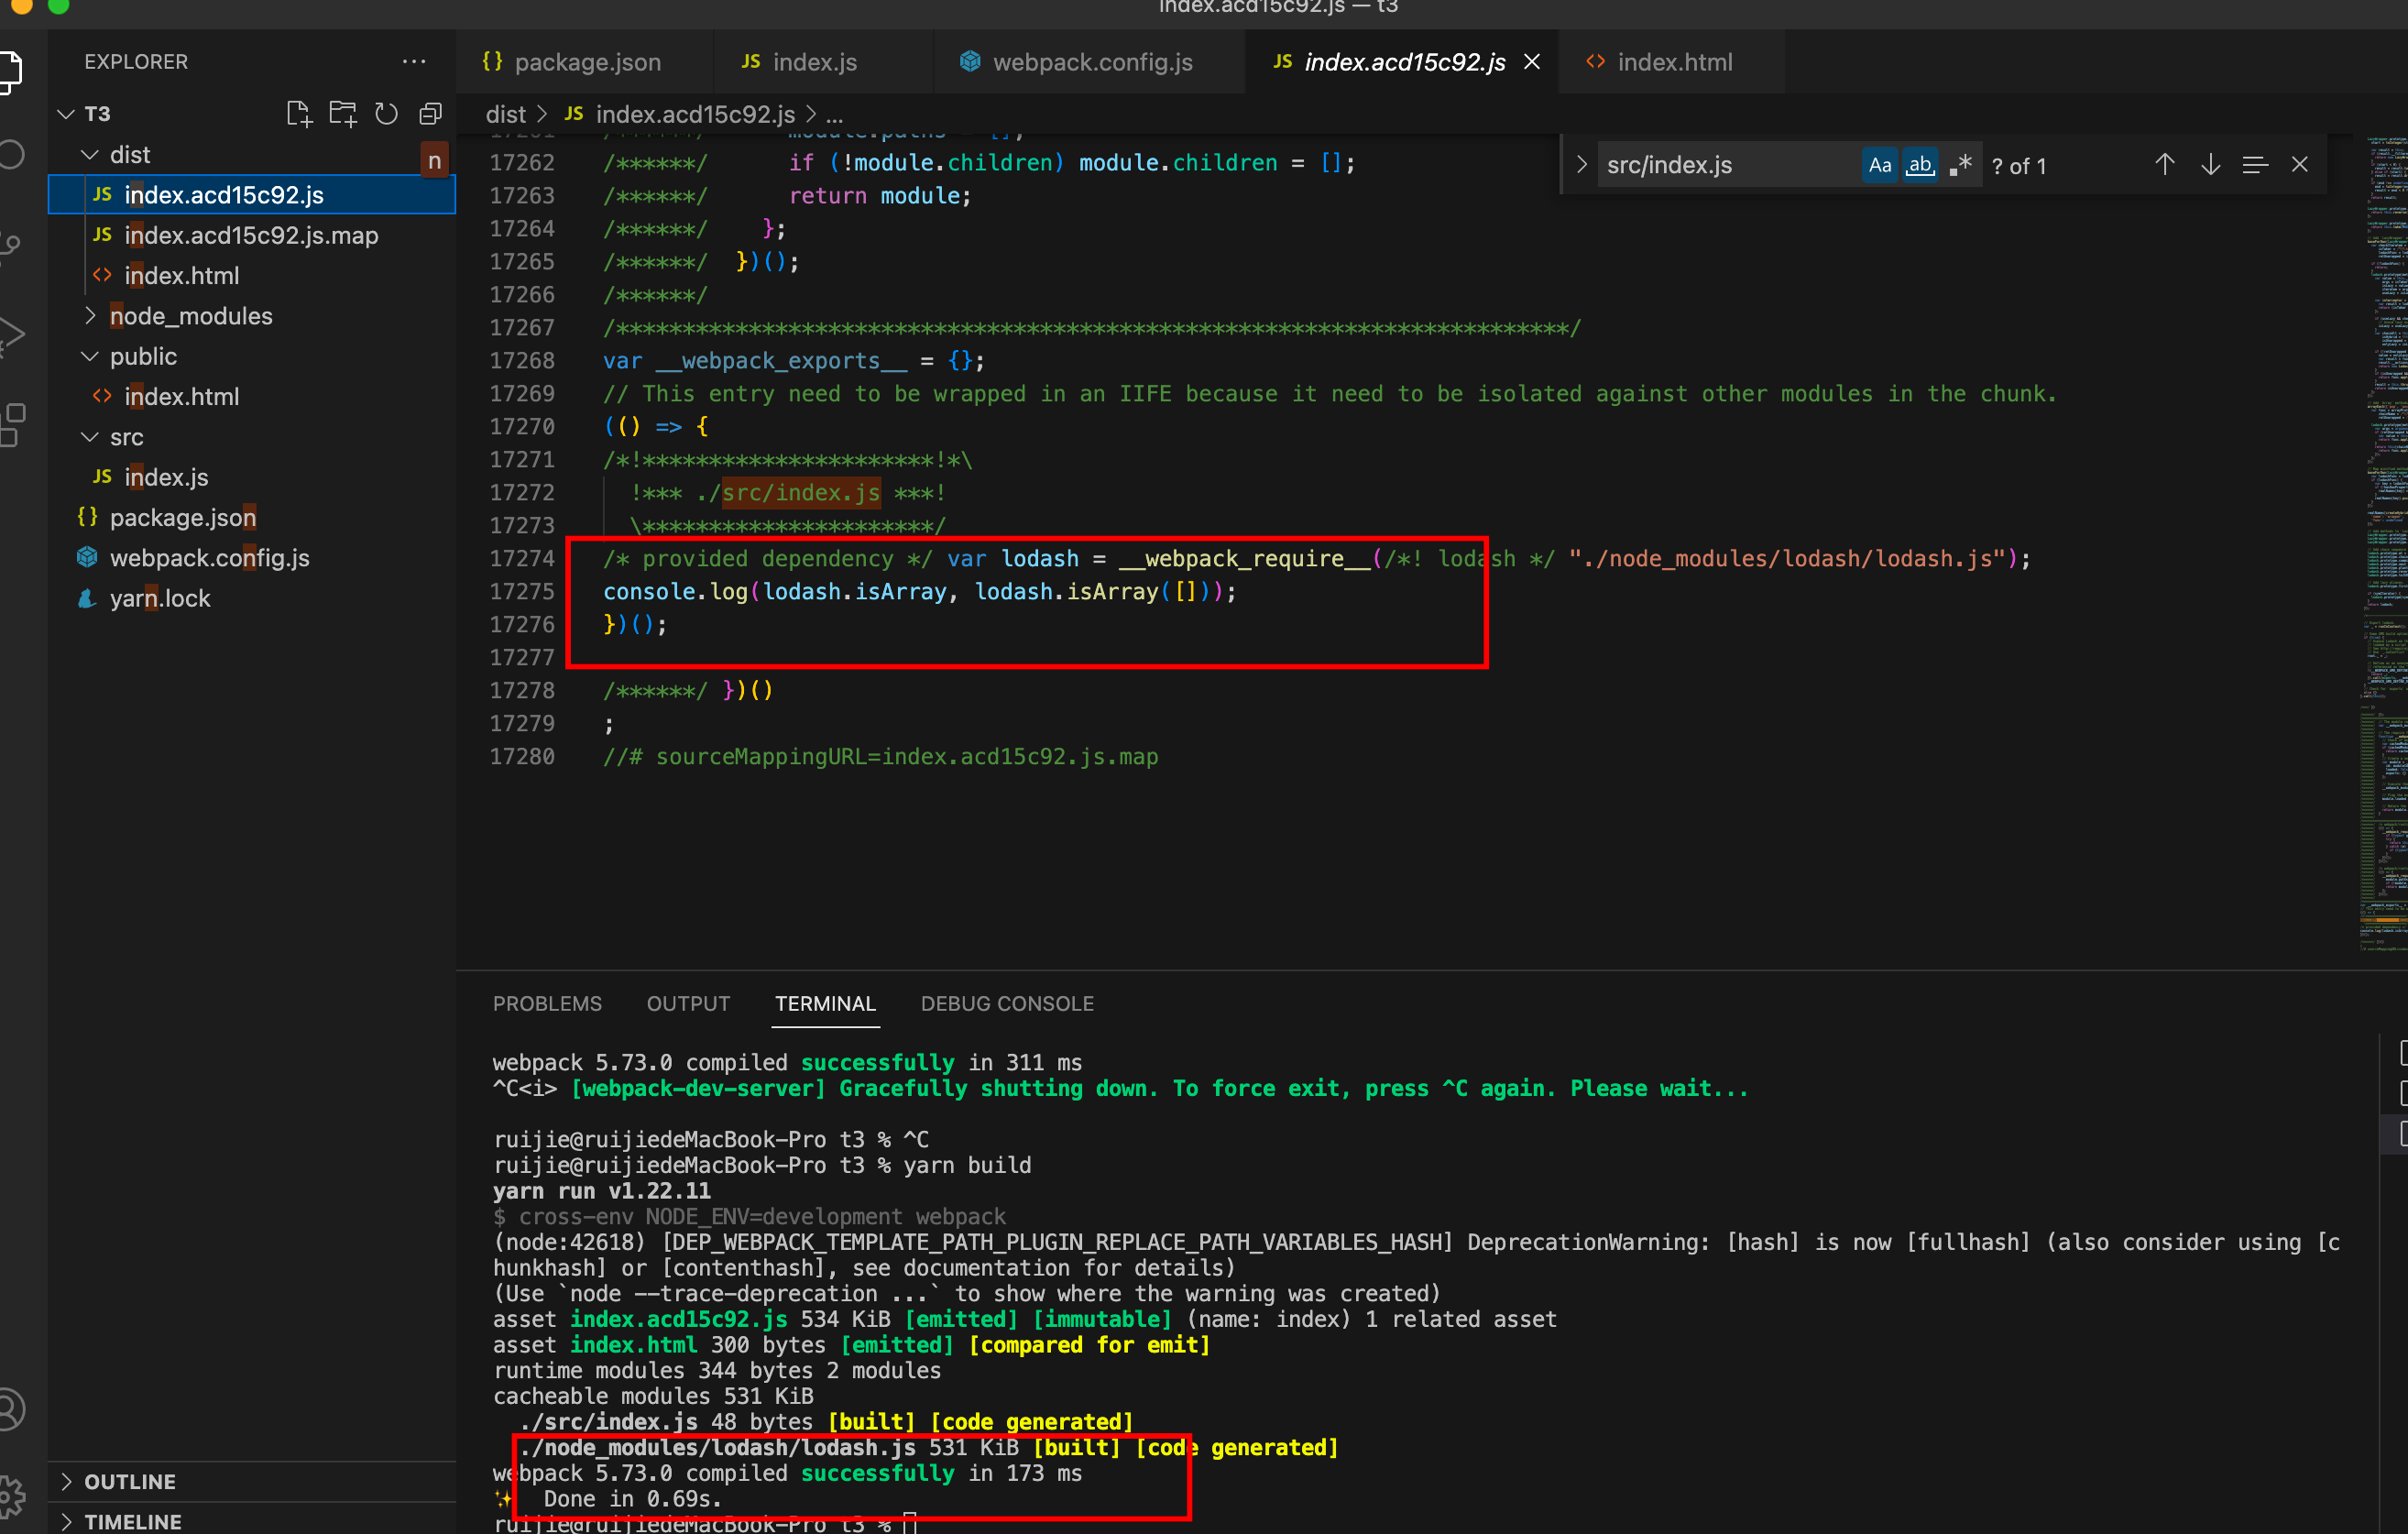Collapse the public folder
The width and height of the screenshot is (2408, 1534).
pos(90,356)
